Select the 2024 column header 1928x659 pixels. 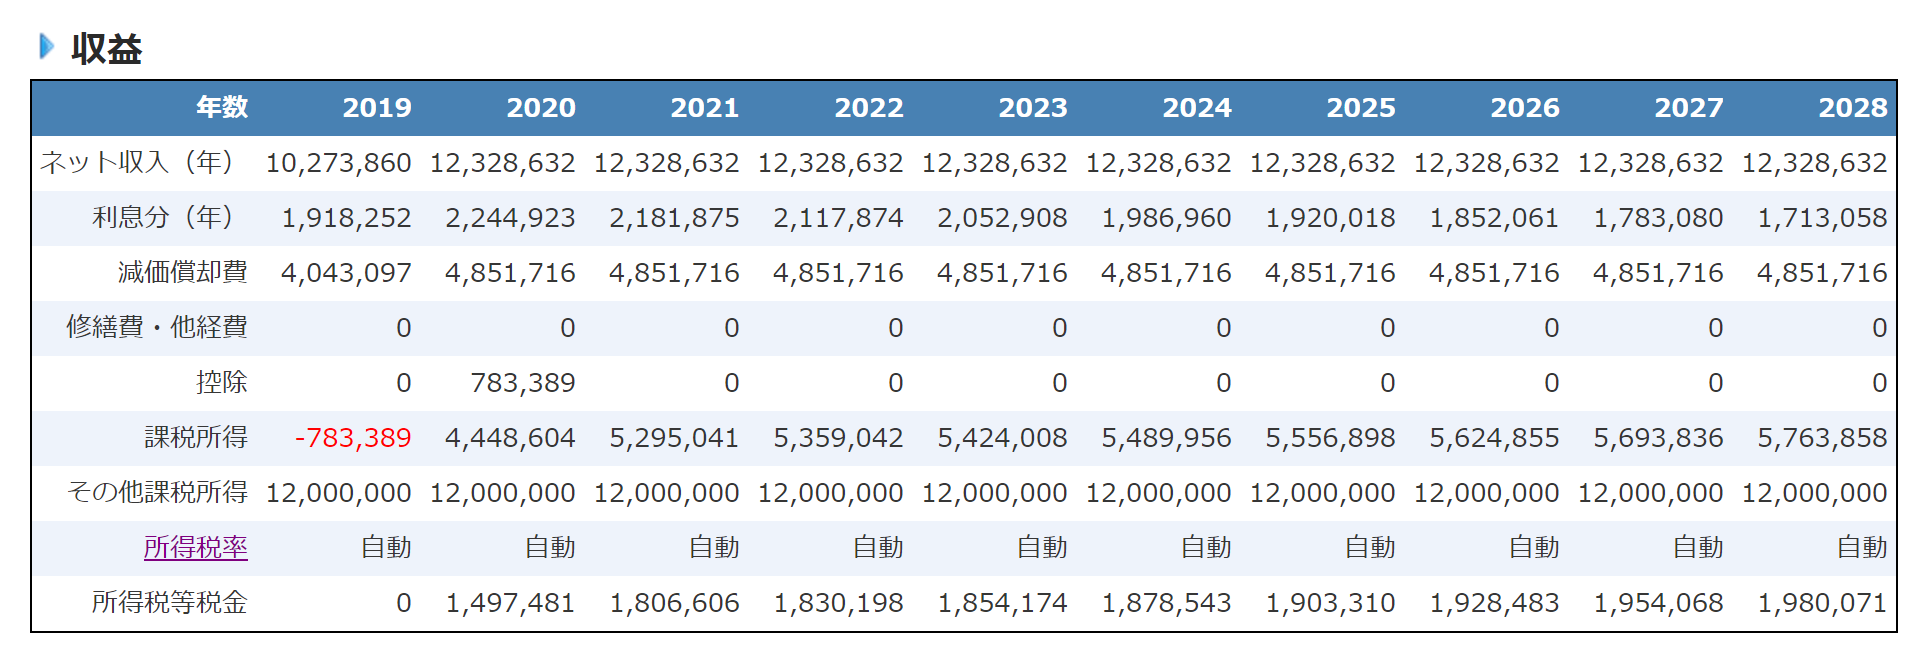(x=1196, y=108)
